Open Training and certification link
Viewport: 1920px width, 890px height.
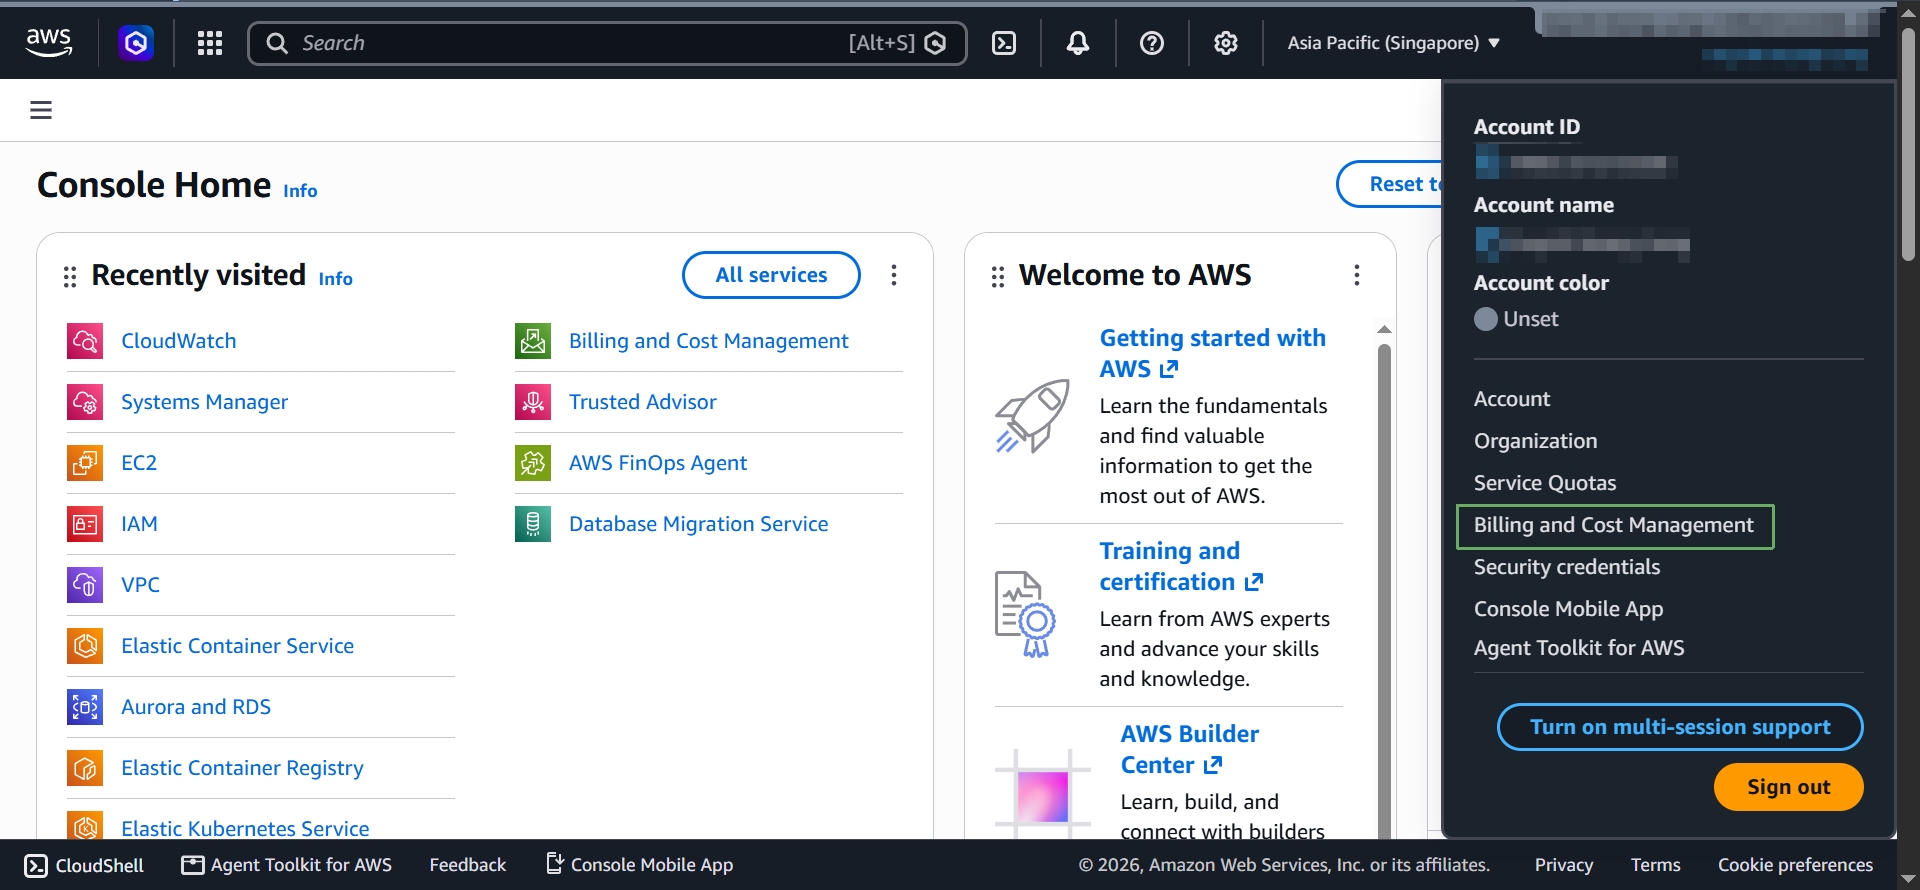1181,566
